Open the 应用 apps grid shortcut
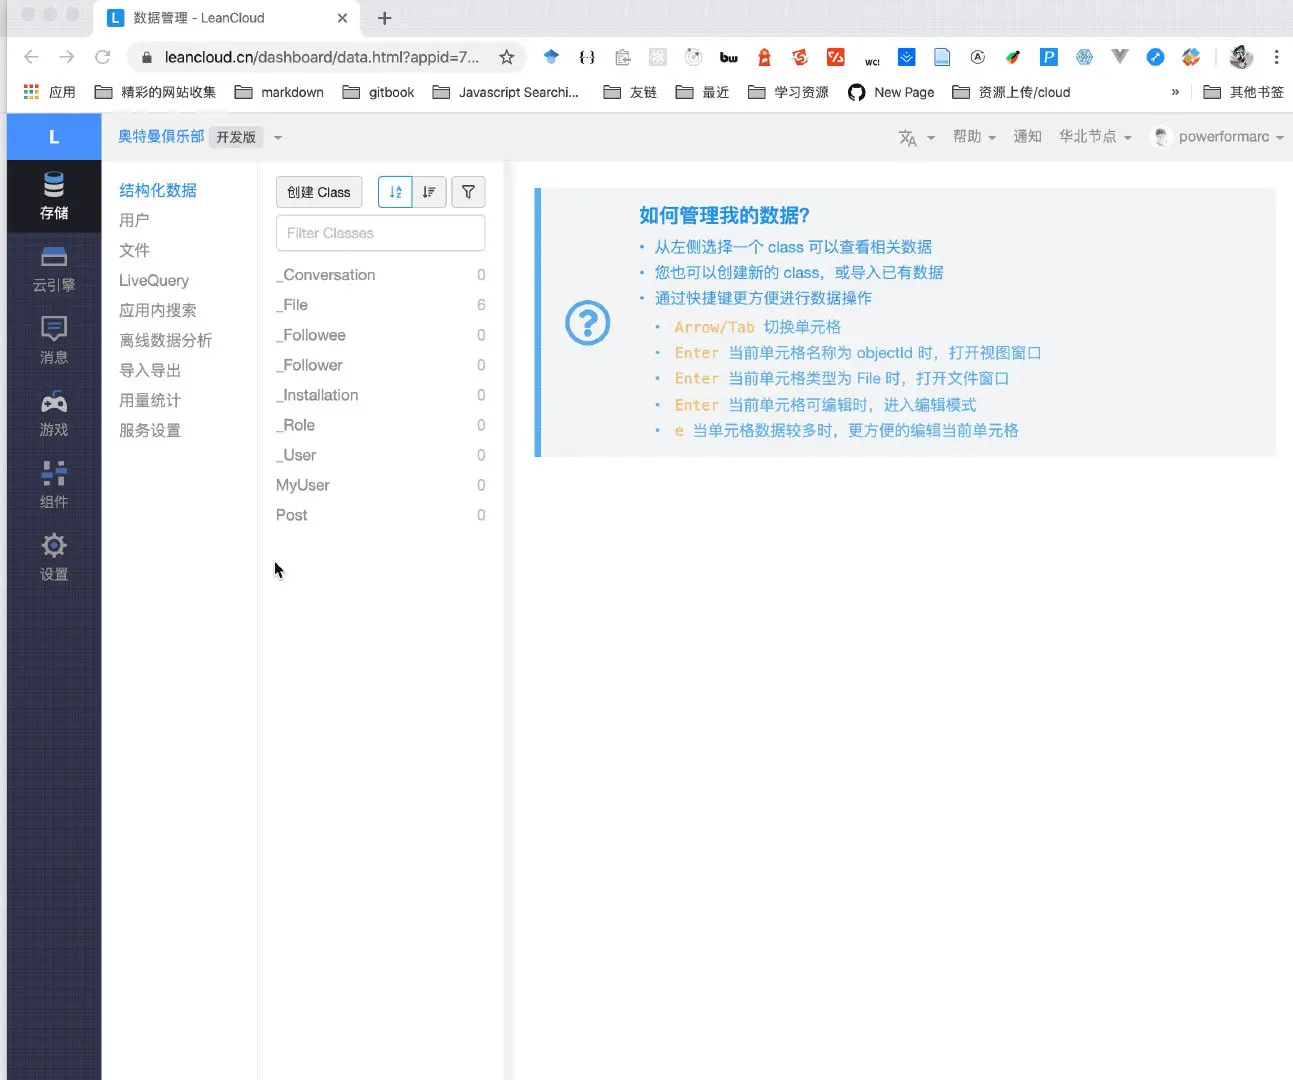 click(49, 92)
